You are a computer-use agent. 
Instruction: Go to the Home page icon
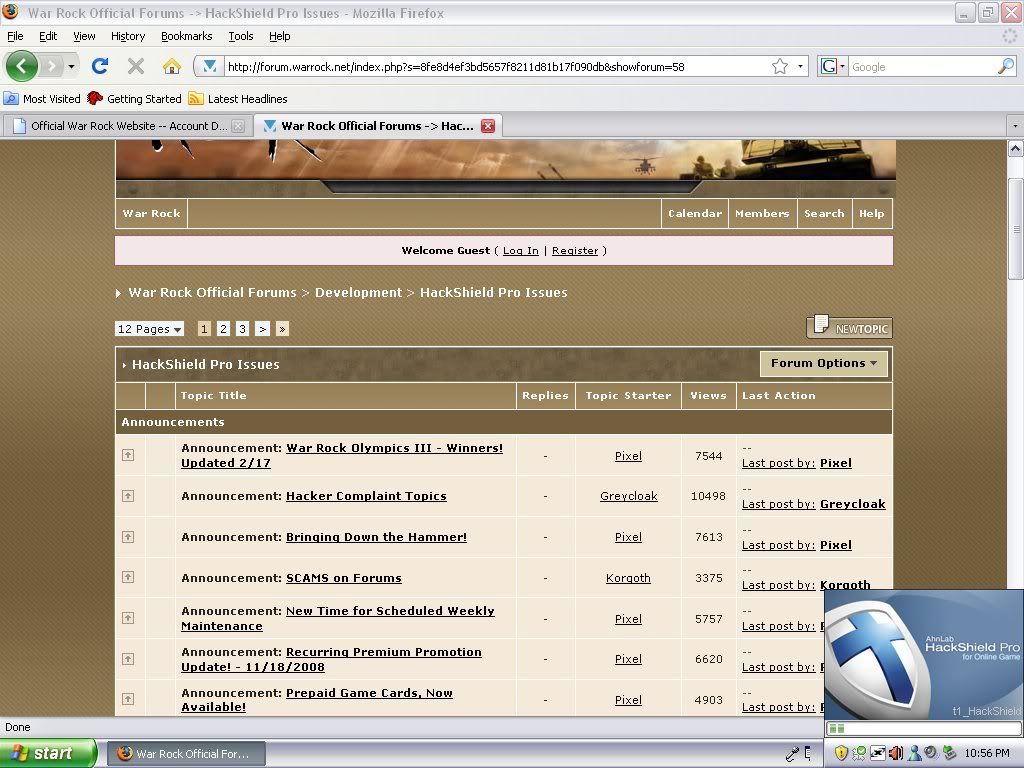pyautogui.click(x=172, y=66)
